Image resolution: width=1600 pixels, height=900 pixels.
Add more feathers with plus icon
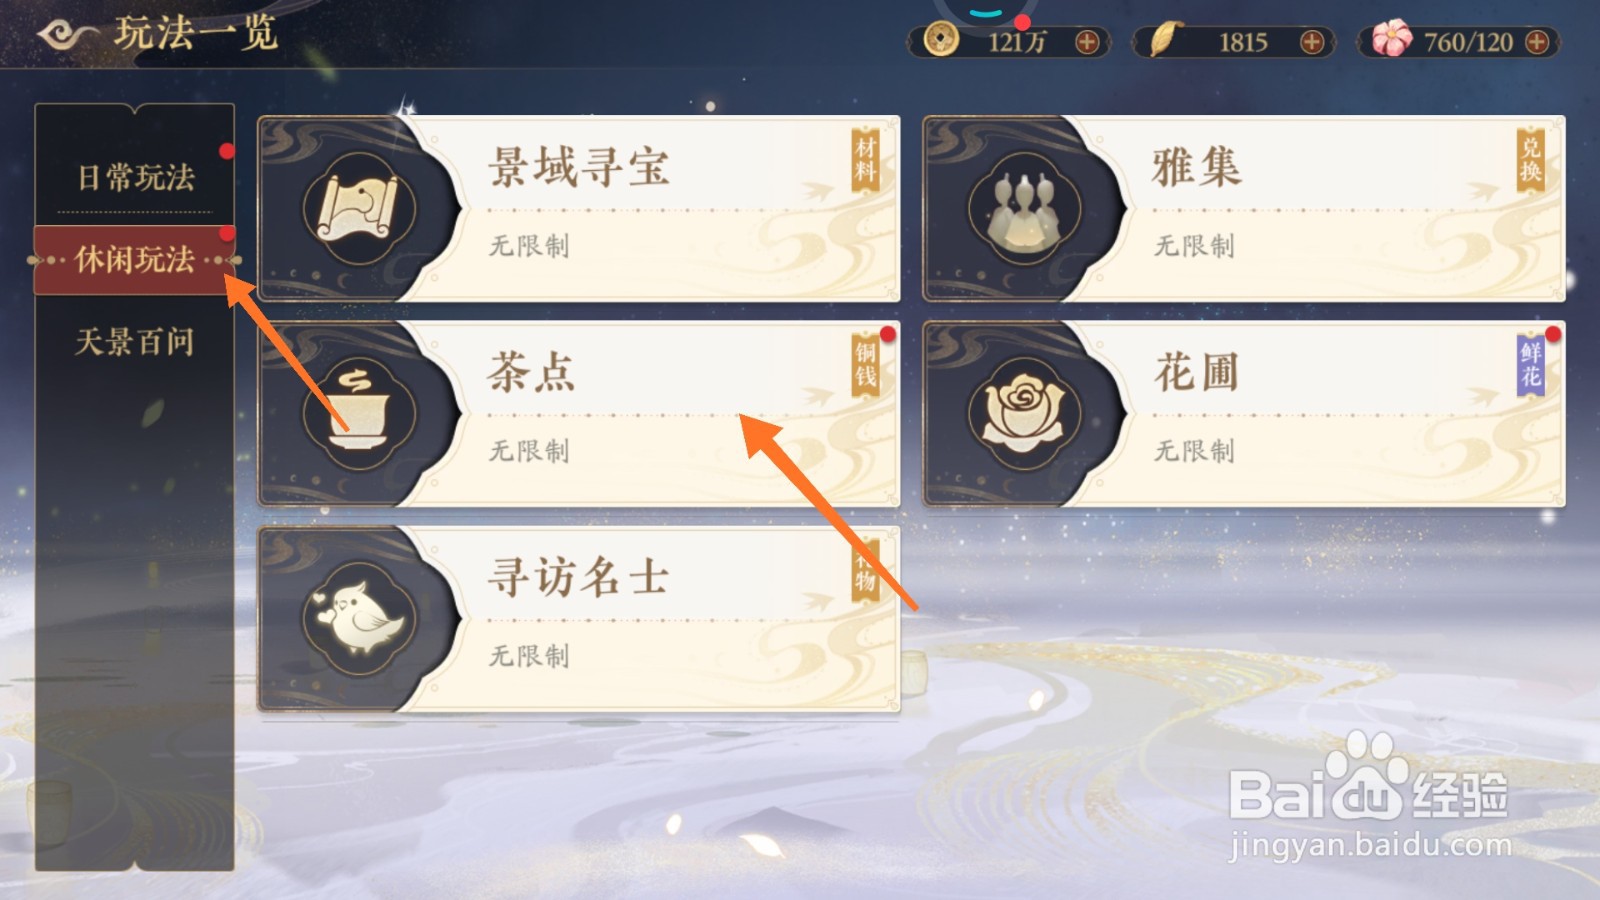pyautogui.click(x=1312, y=42)
